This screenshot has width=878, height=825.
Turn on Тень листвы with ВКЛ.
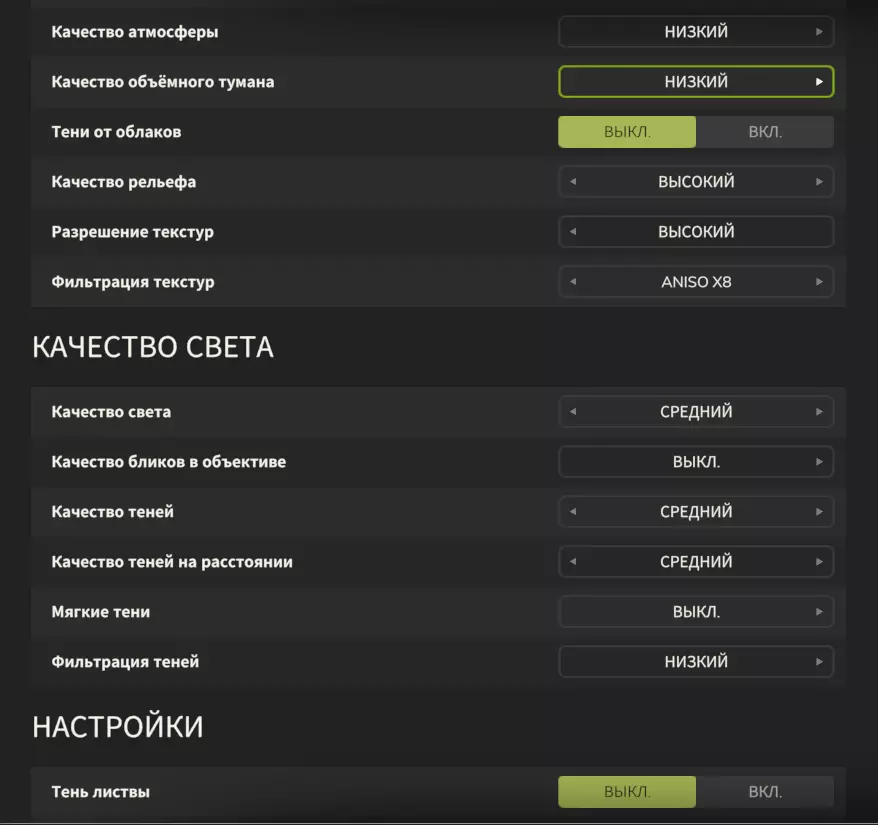[765, 792]
